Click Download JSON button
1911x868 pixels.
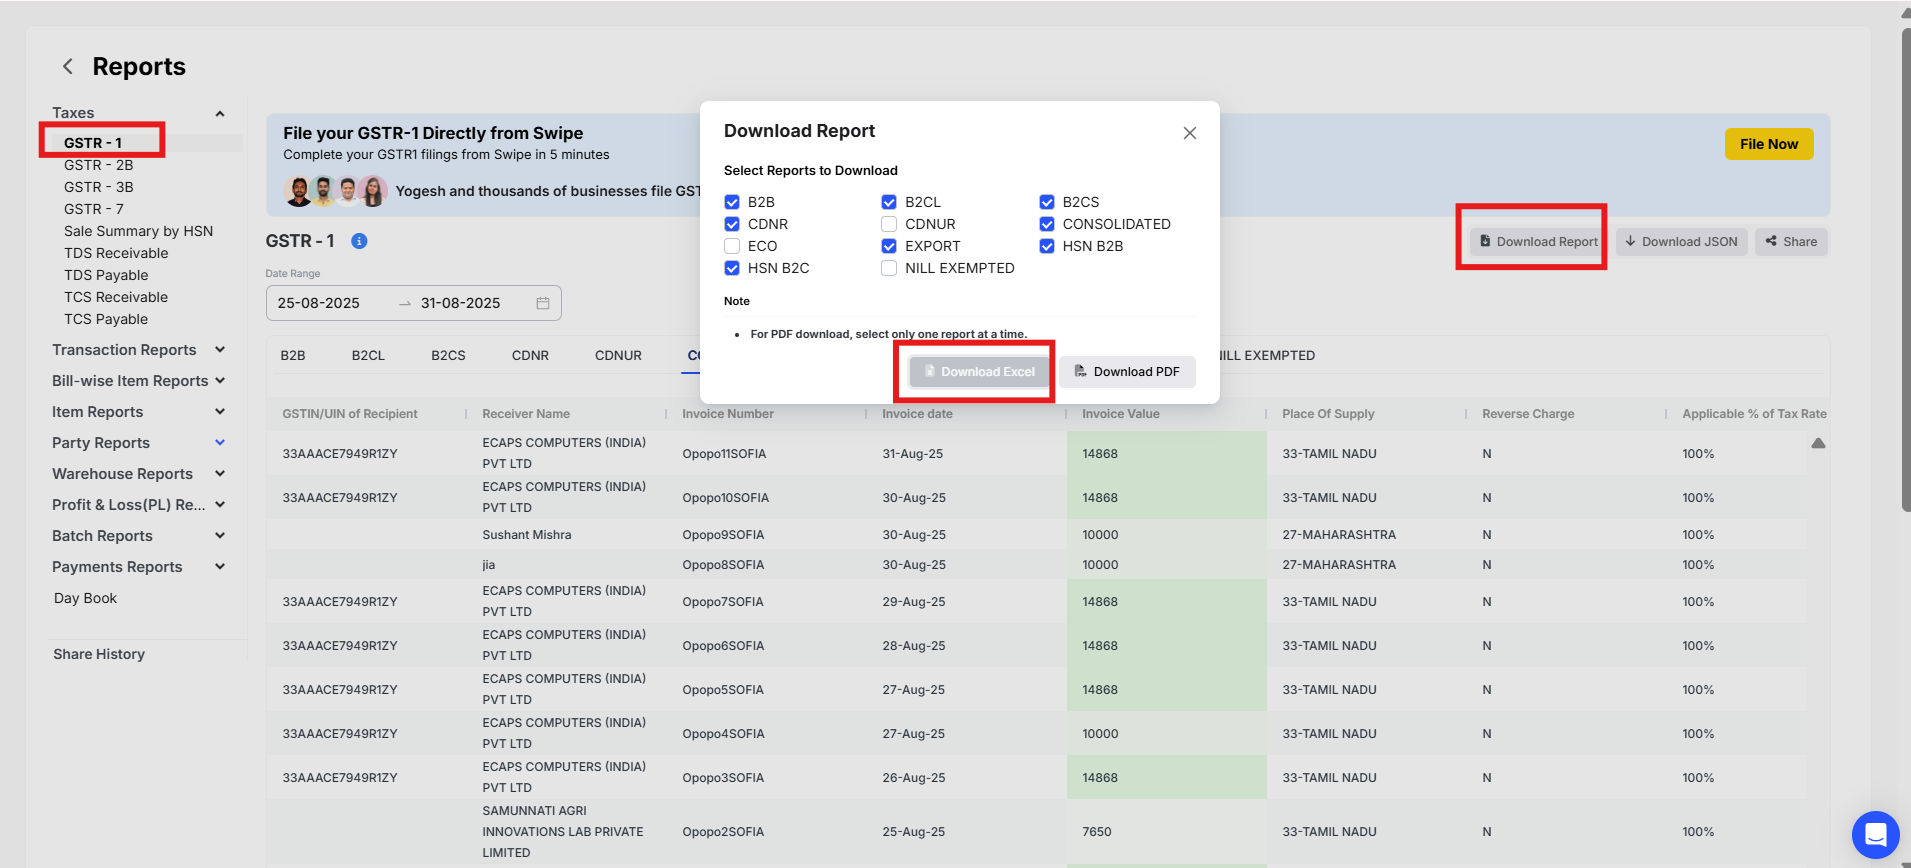coord(1680,241)
